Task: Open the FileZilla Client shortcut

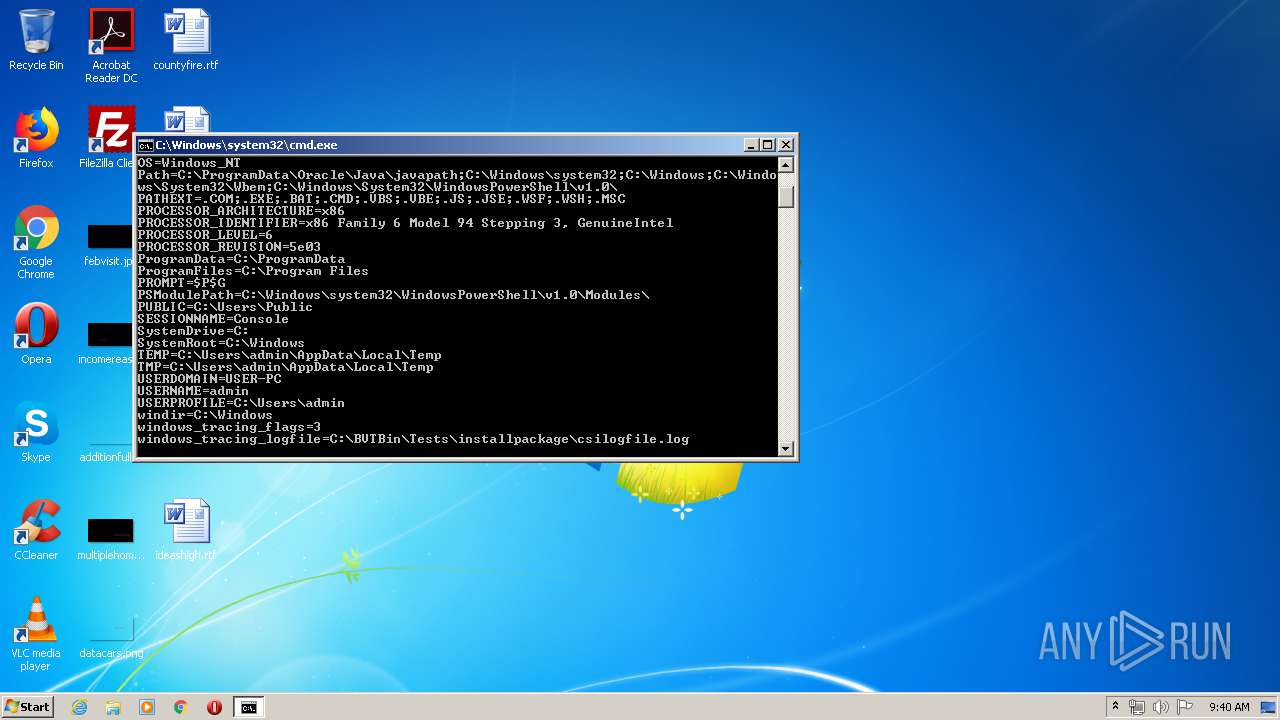Action: 111,138
